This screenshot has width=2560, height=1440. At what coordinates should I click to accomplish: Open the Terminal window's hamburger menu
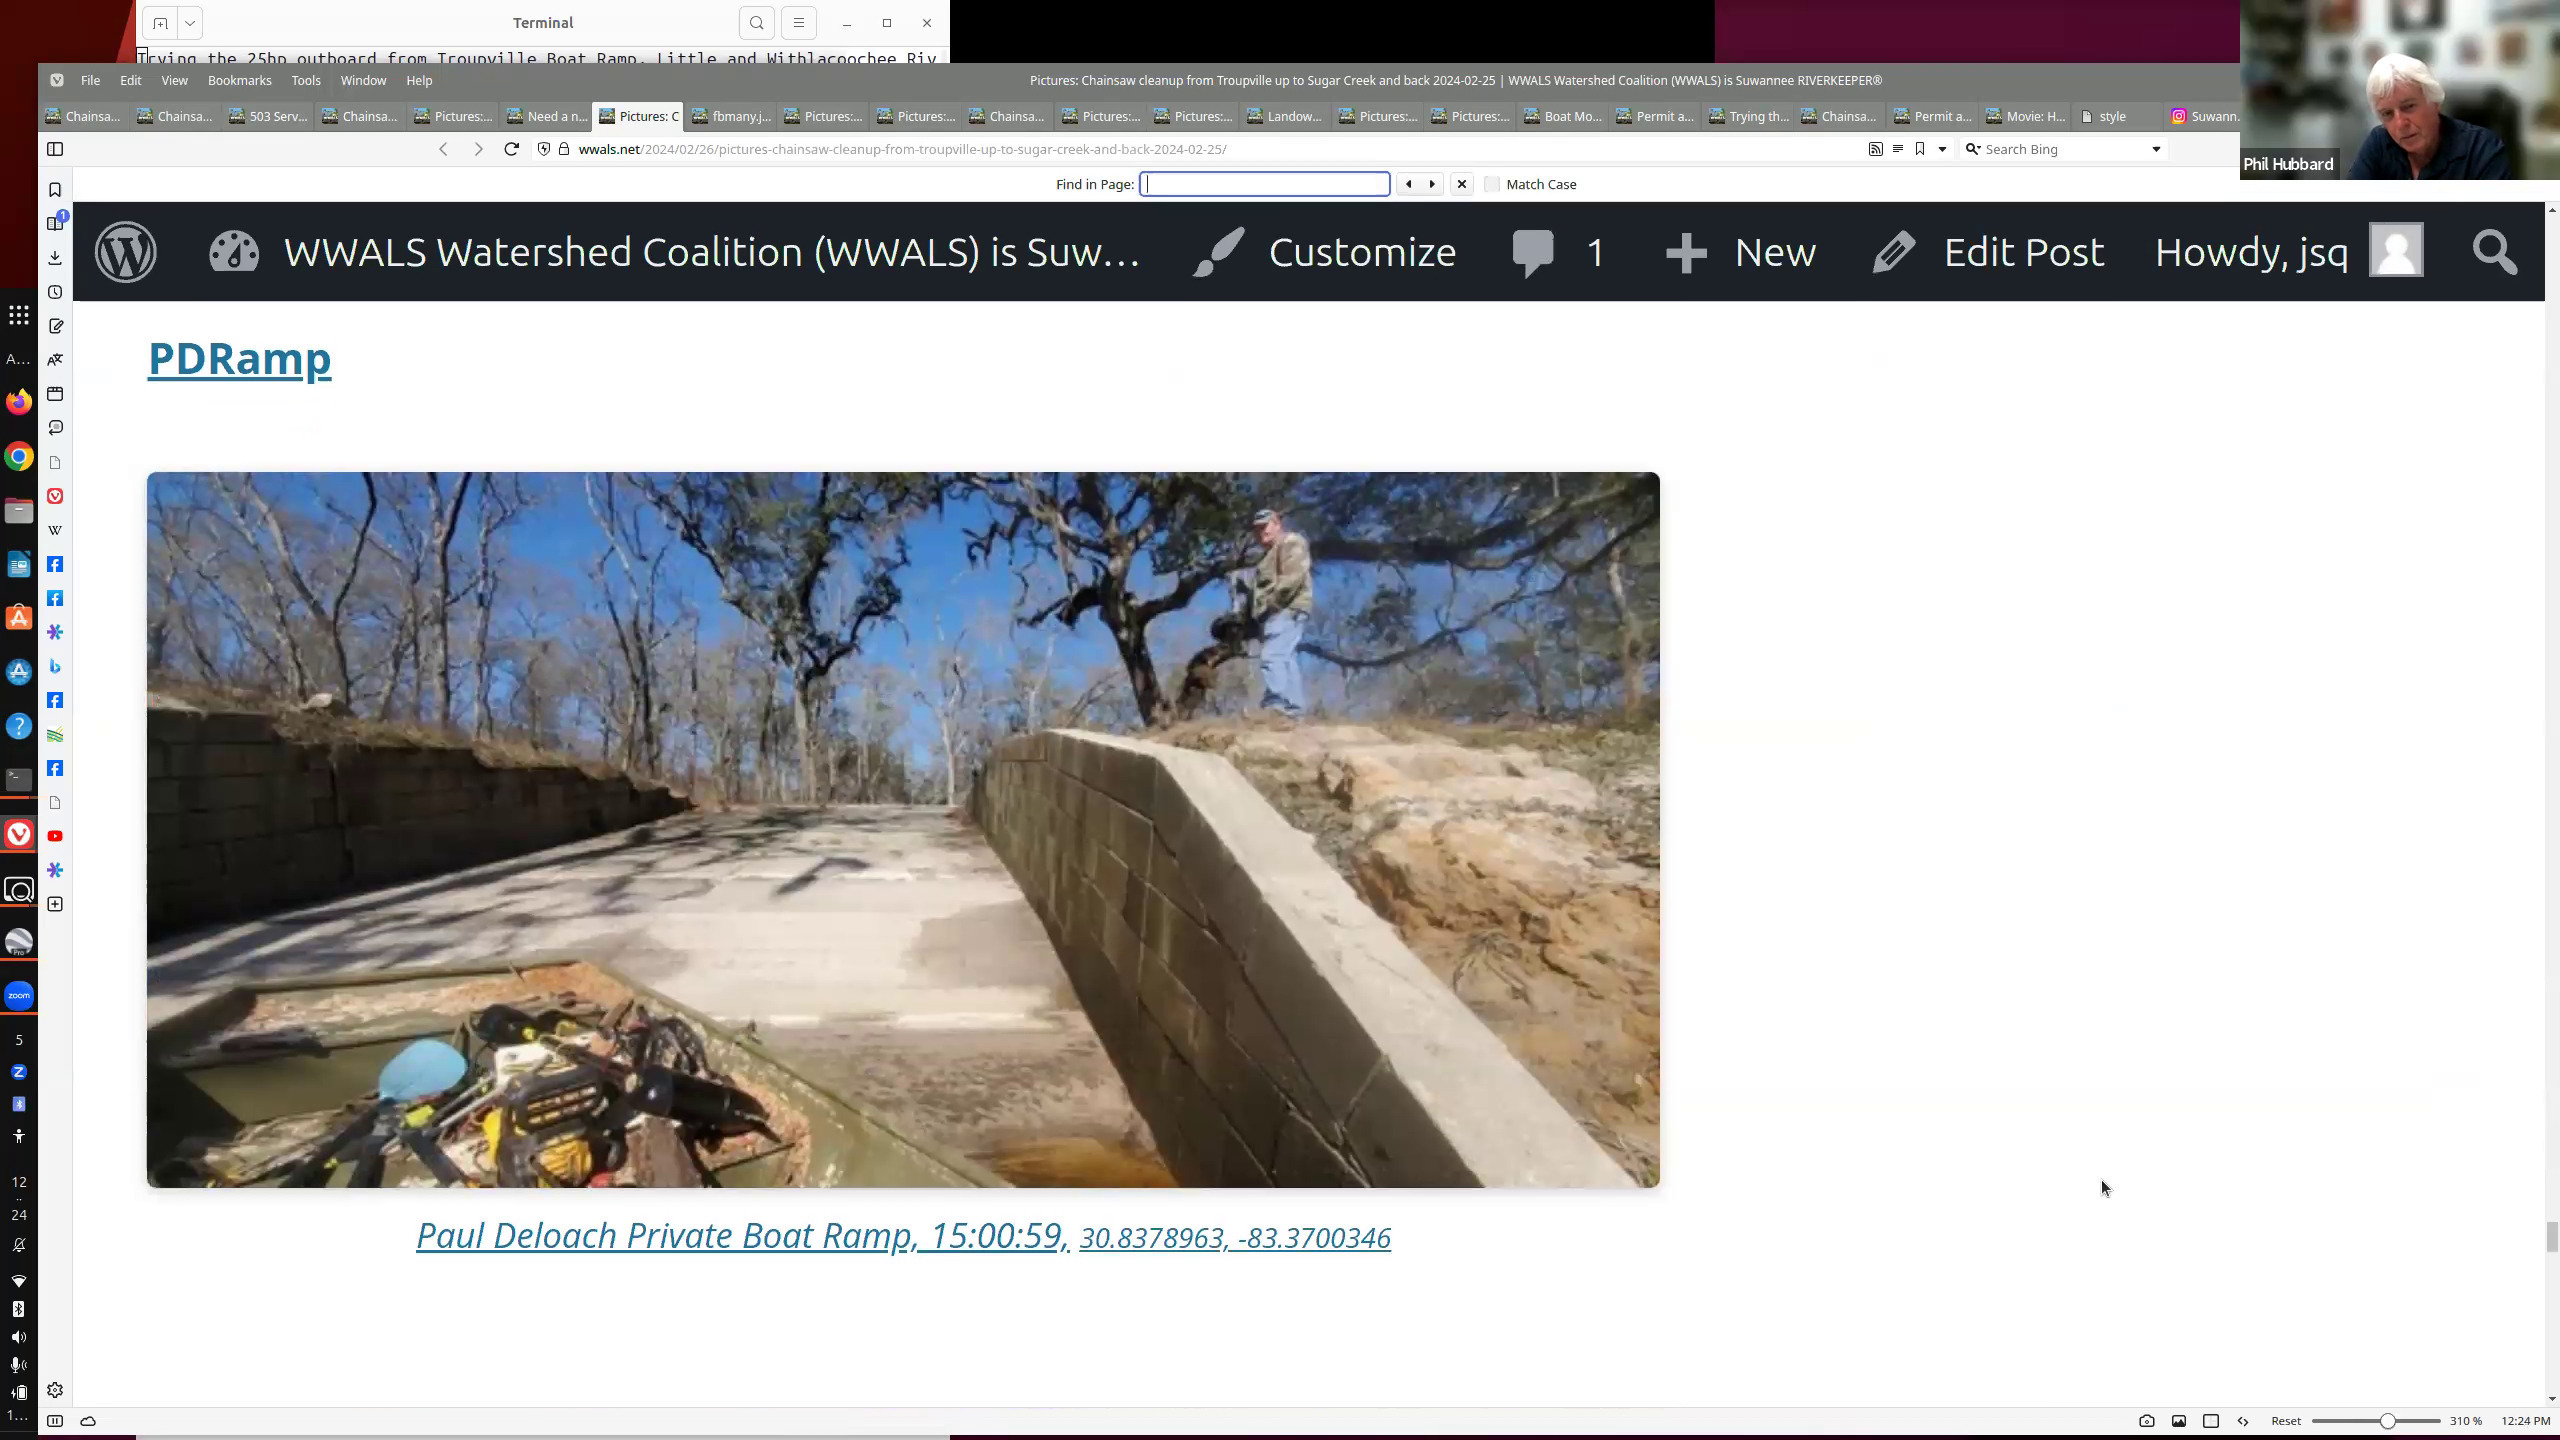798,23
